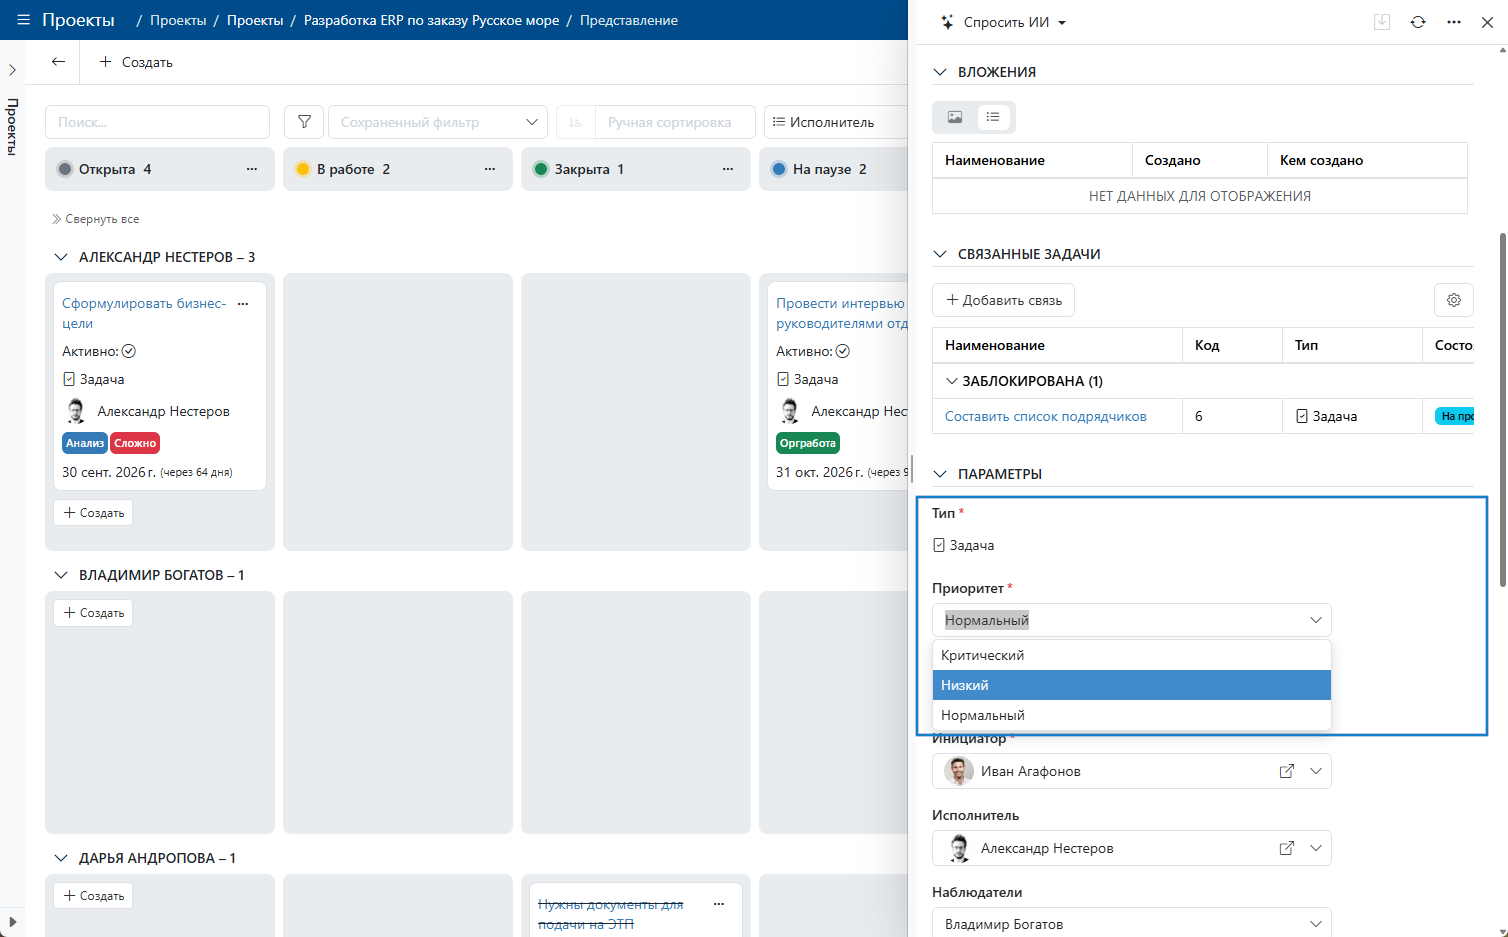This screenshot has height=937, width=1508.
Task: Open Закрыта column options menu
Action: click(728, 169)
